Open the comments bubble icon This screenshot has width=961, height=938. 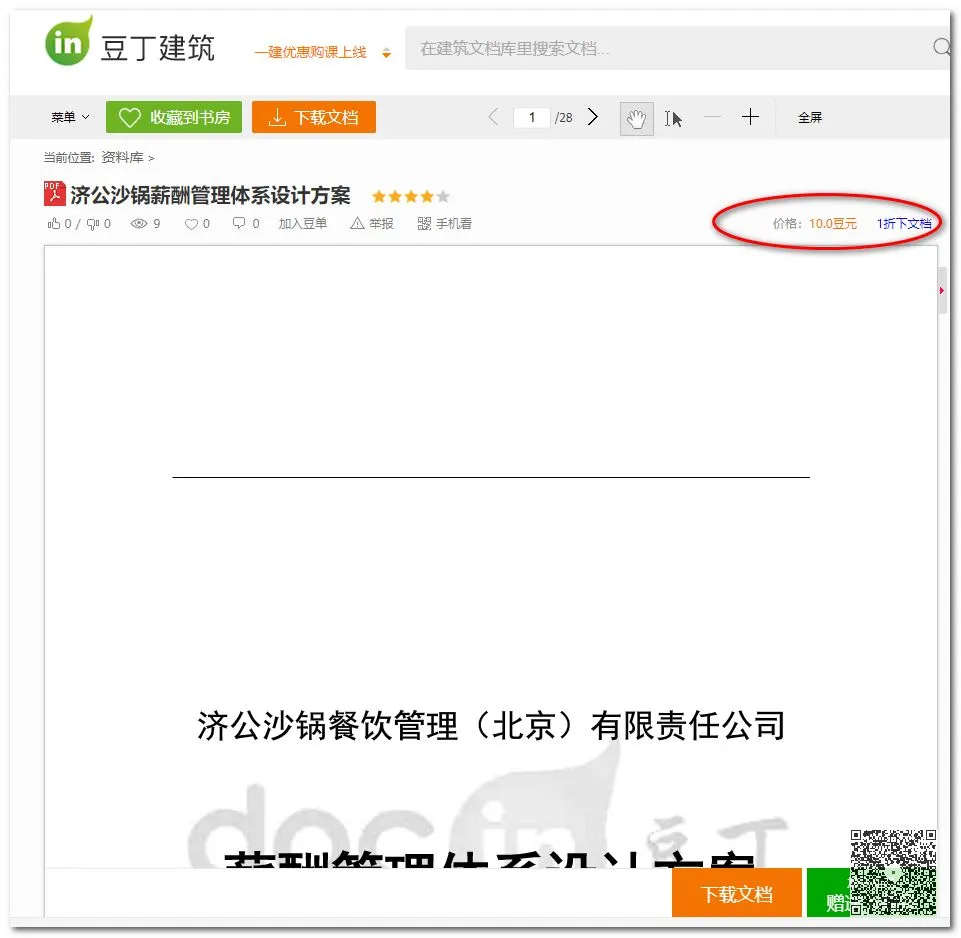(x=239, y=223)
